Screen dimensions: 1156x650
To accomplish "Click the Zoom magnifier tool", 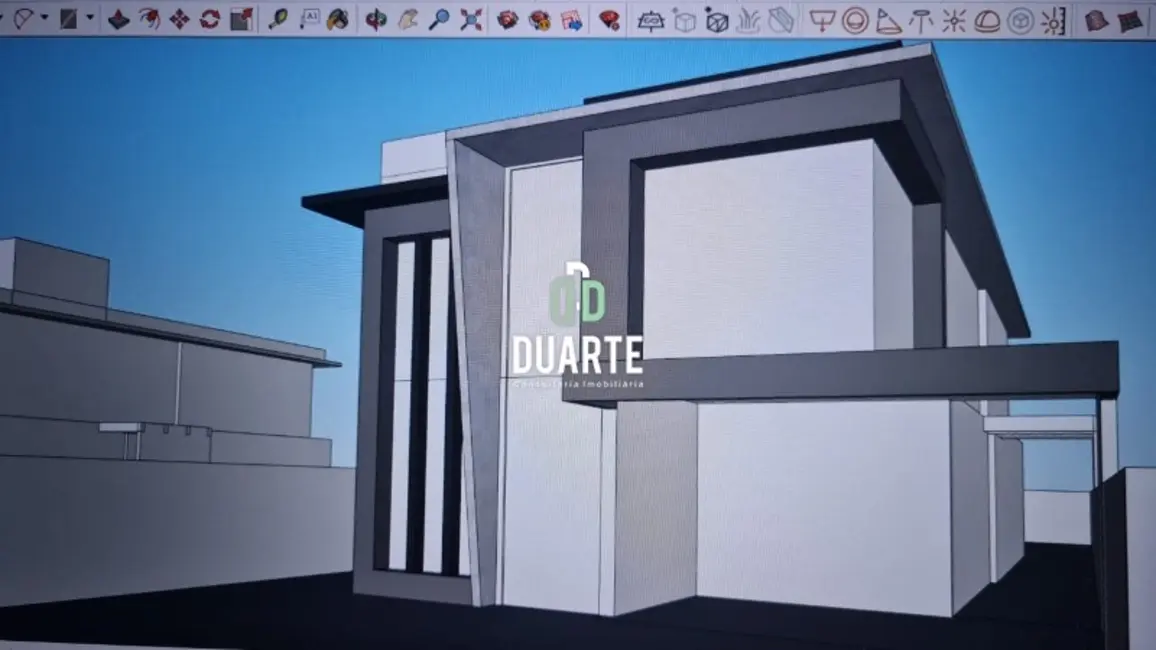I will [439, 18].
